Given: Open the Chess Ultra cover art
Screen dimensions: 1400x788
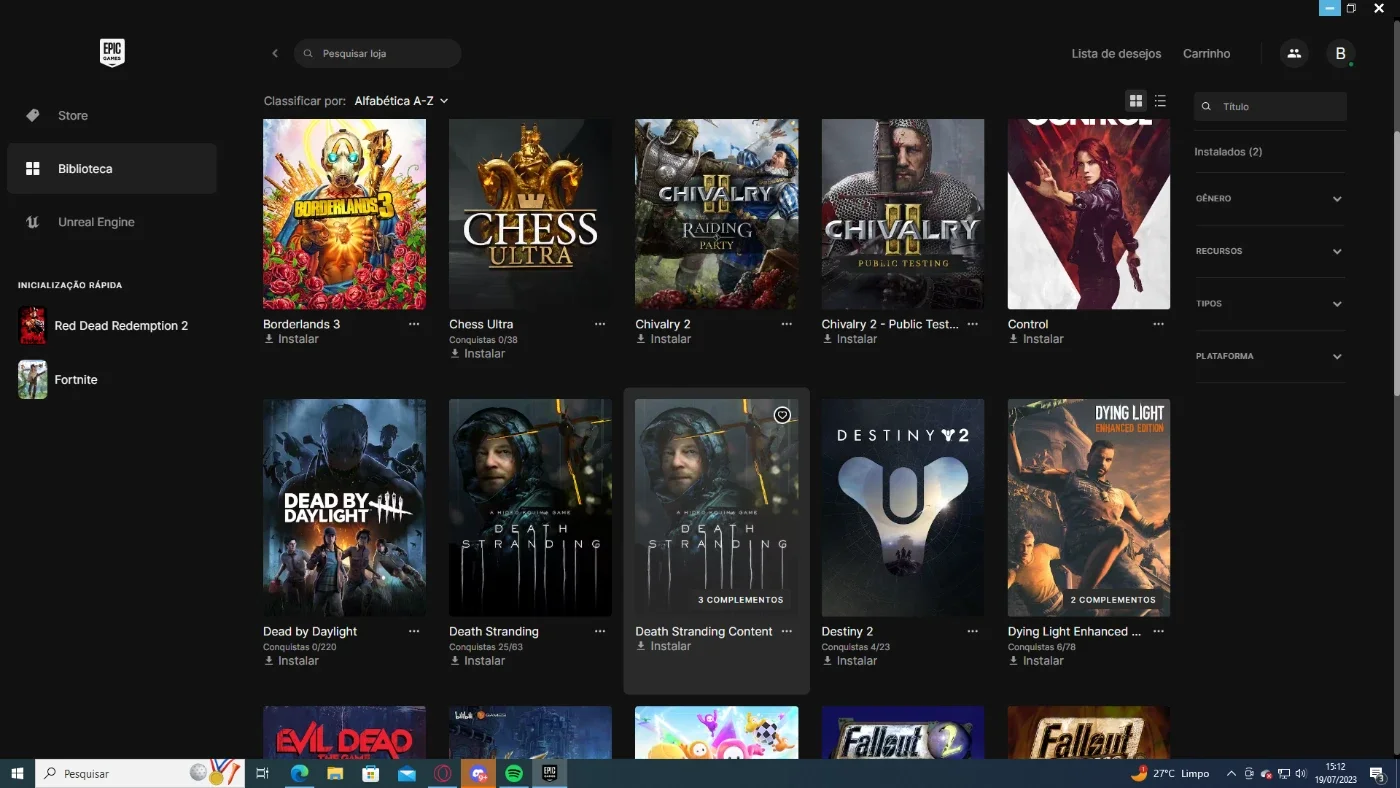Looking at the screenshot, I should click(x=530, y=214).
